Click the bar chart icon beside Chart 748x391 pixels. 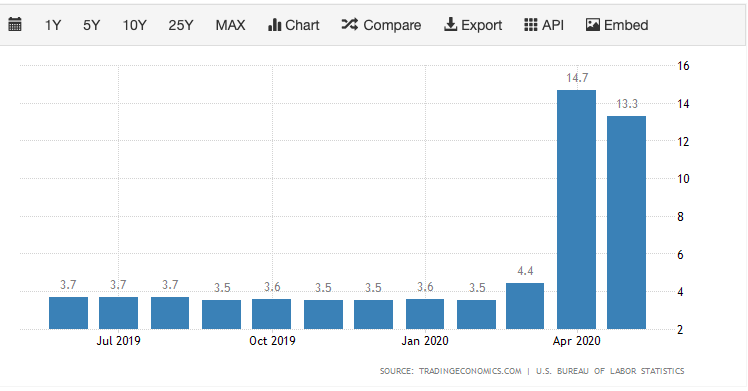click(x=274, y=25)
